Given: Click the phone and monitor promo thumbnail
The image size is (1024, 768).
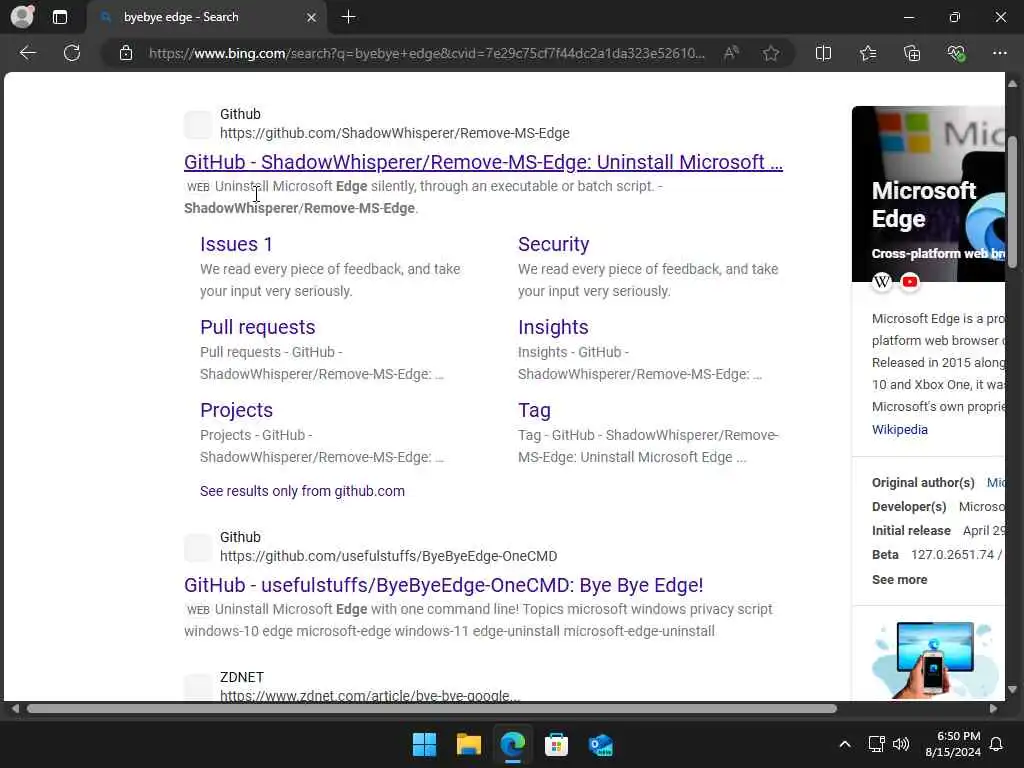Looking at the screenshot, I should pos(935,660).
